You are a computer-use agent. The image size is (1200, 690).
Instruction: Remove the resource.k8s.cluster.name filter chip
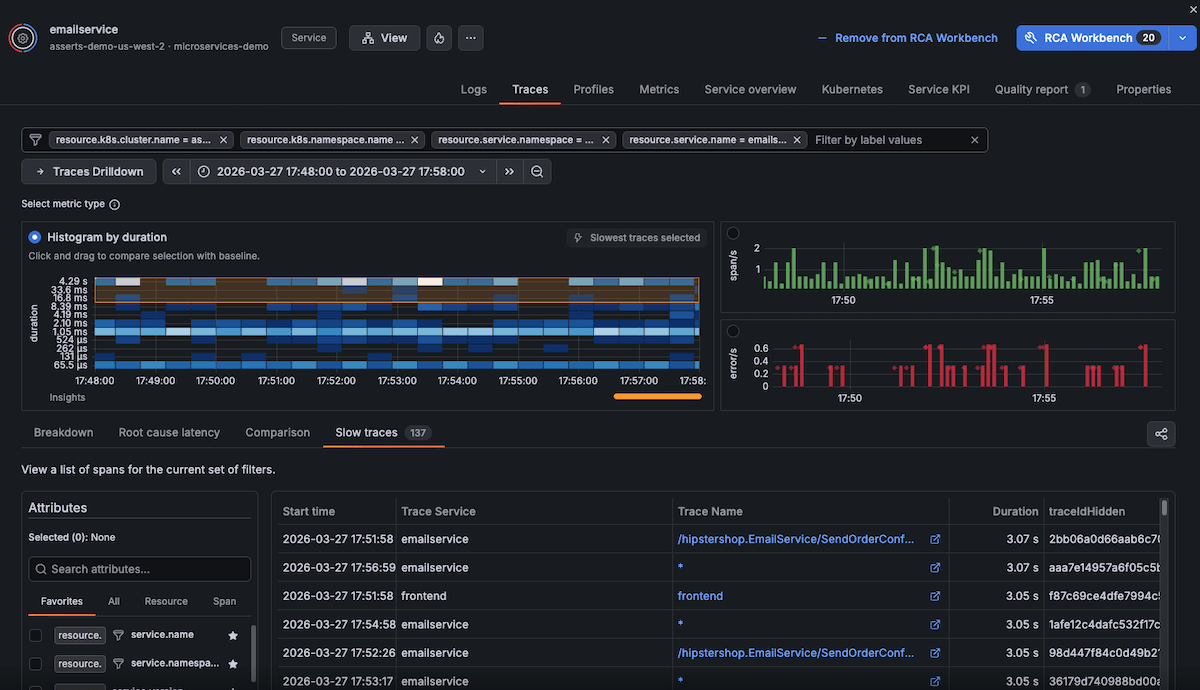pyautogui.click(x=223, y=140)
